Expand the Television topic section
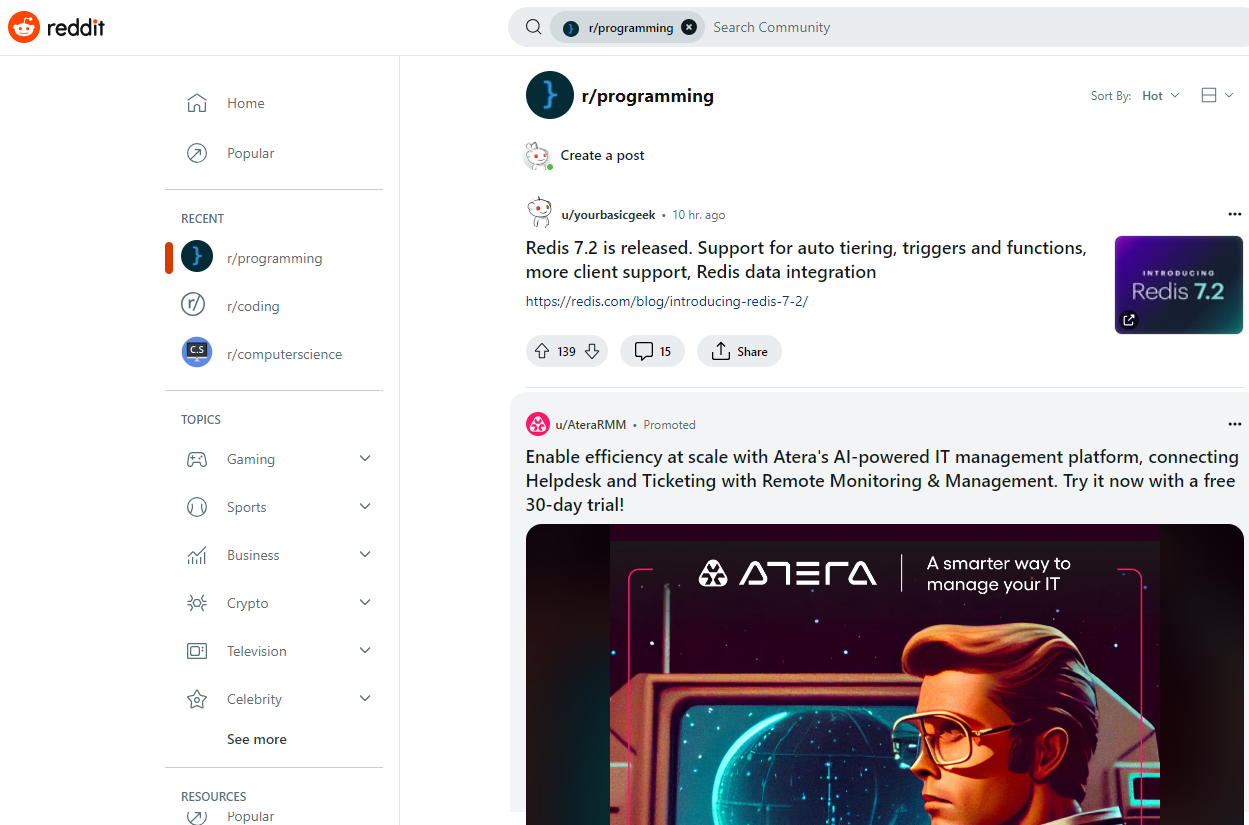 [365, 651]
